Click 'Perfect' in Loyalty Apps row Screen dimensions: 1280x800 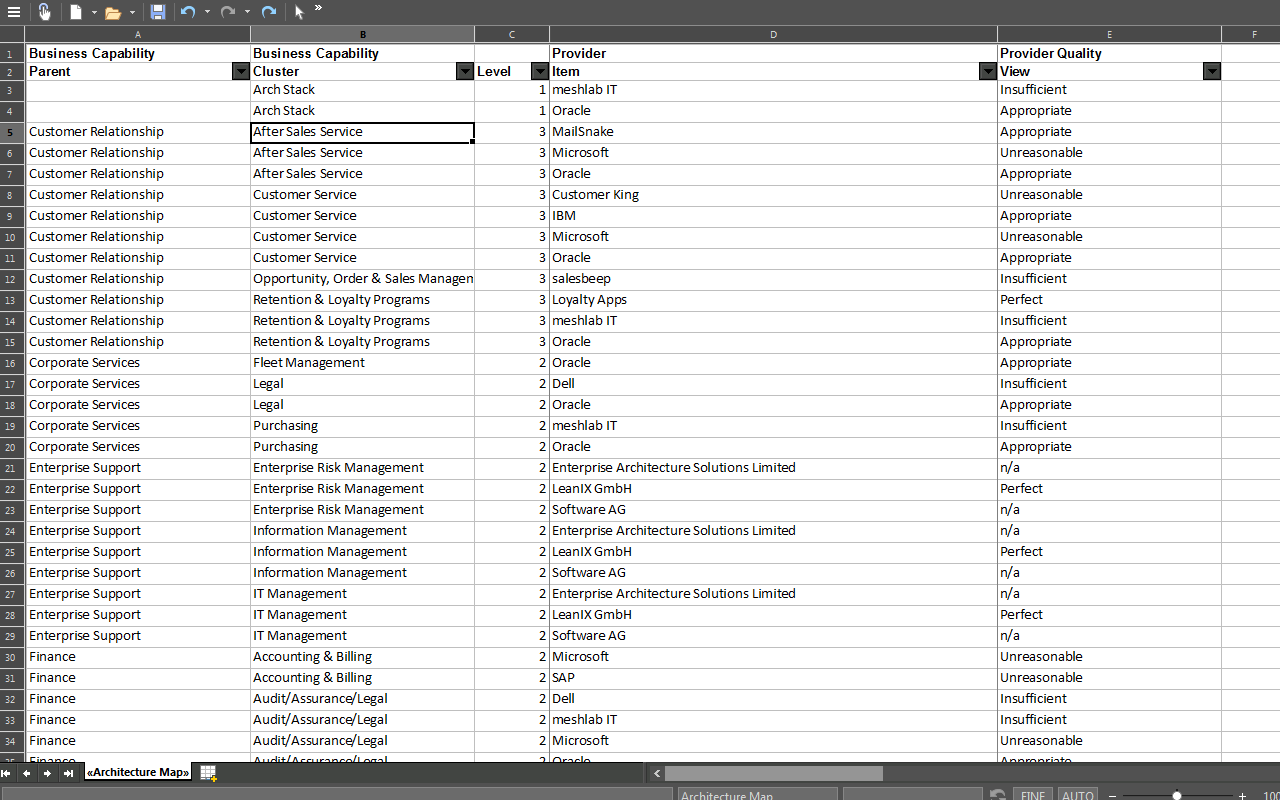[1109, 300]
